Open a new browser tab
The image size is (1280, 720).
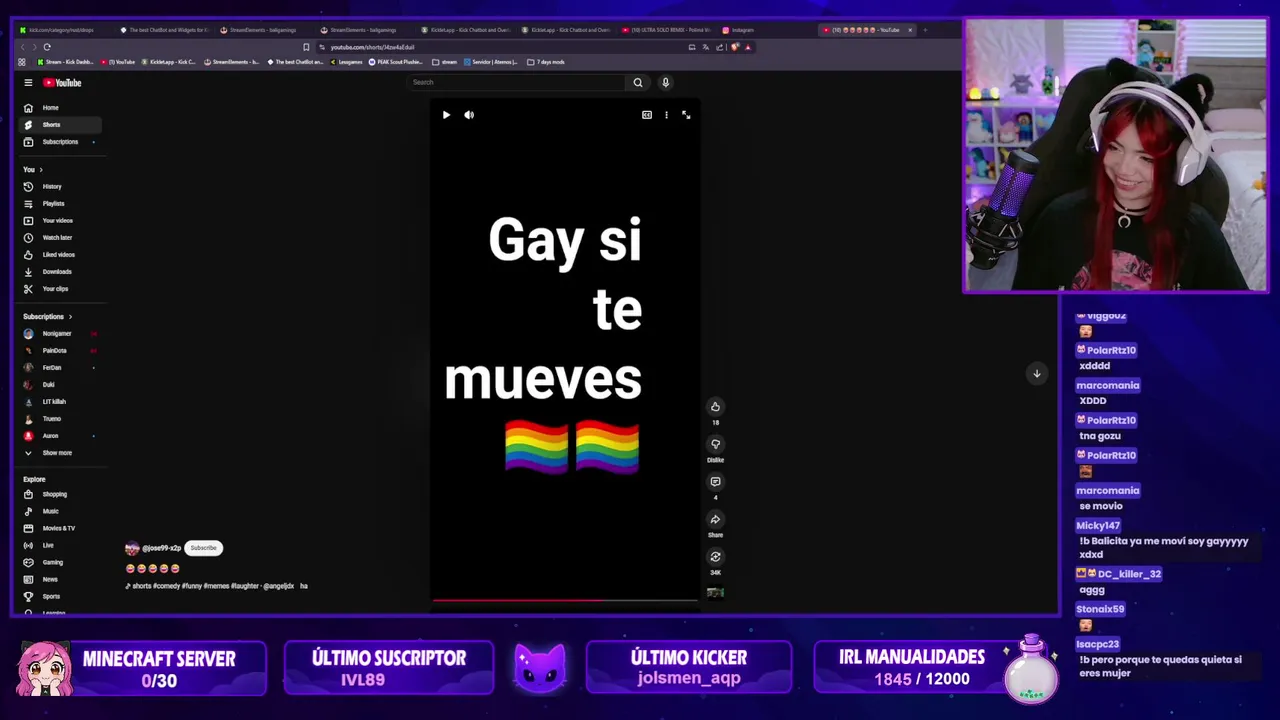click(x=925, y=30)
